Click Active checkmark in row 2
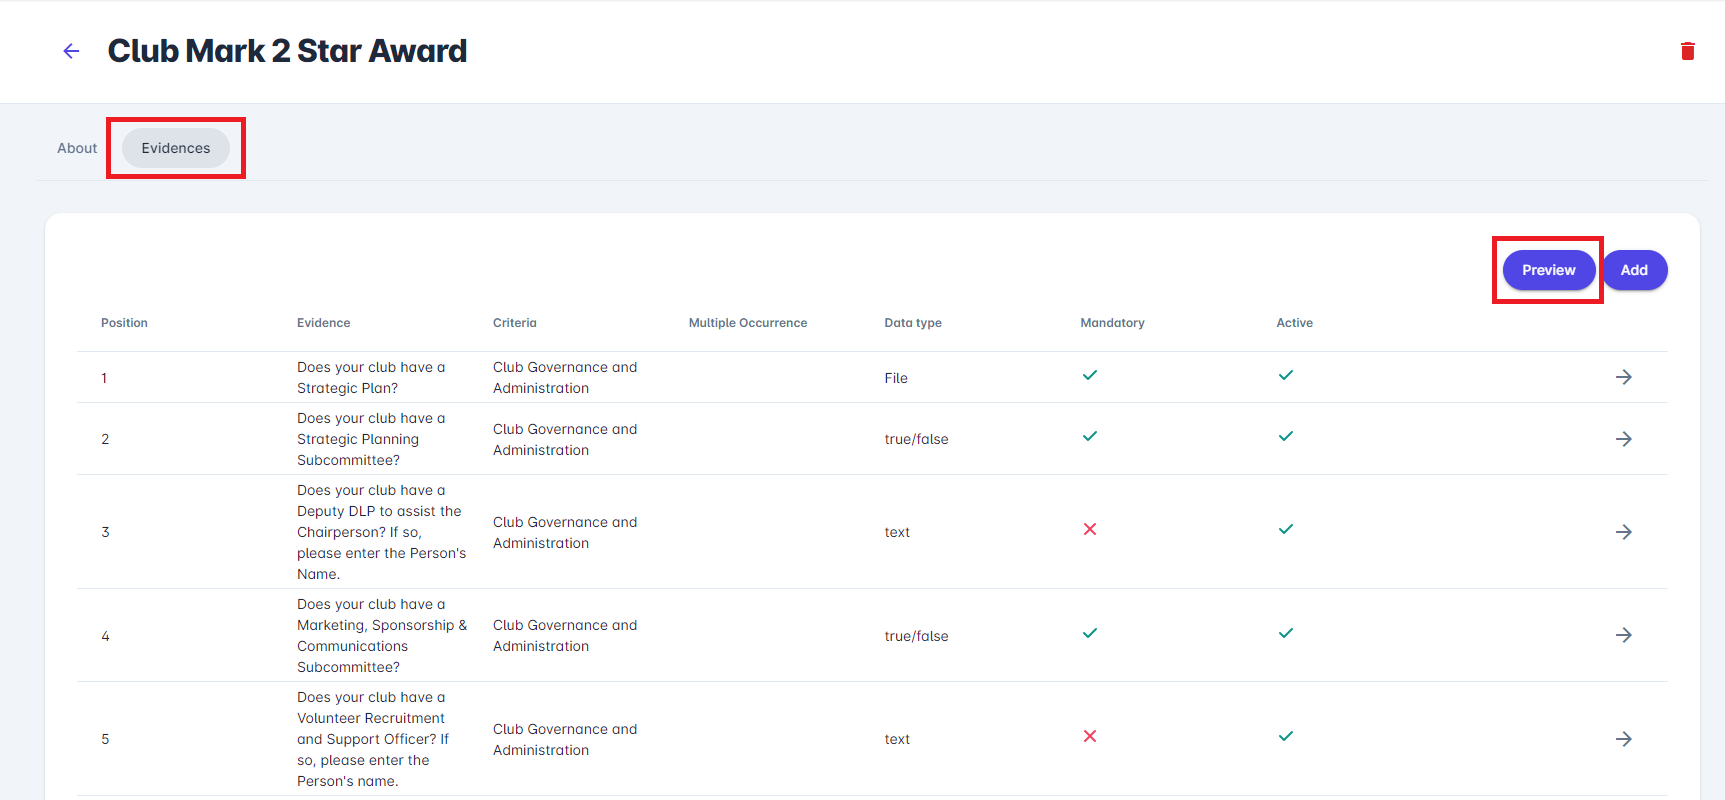 click(1286, 436)
